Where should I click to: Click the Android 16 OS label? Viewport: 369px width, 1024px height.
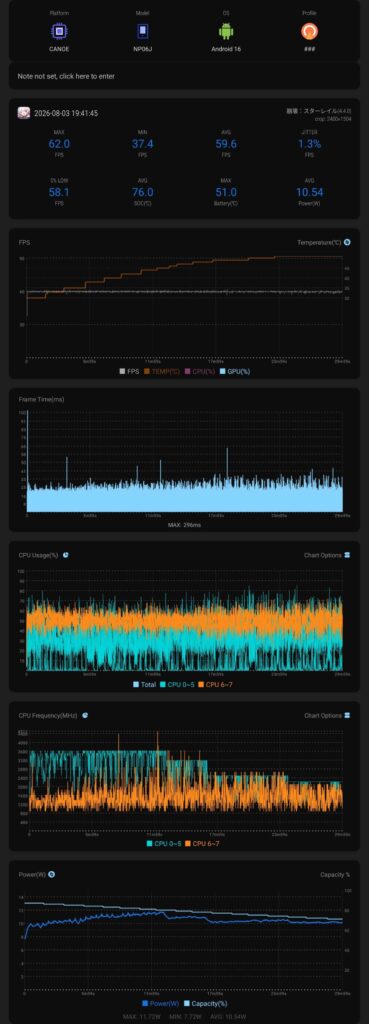pyautogui.click(x=226, y=49)
